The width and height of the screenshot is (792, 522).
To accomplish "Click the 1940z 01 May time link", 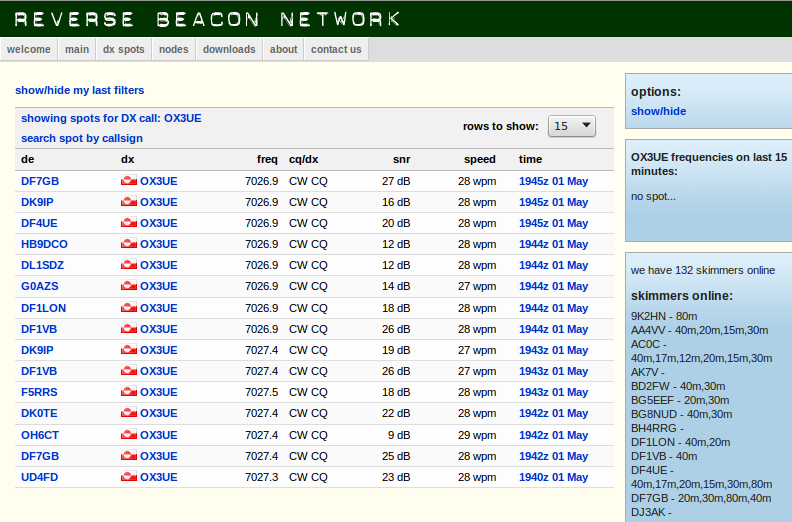I will click(x=554, y=477).
